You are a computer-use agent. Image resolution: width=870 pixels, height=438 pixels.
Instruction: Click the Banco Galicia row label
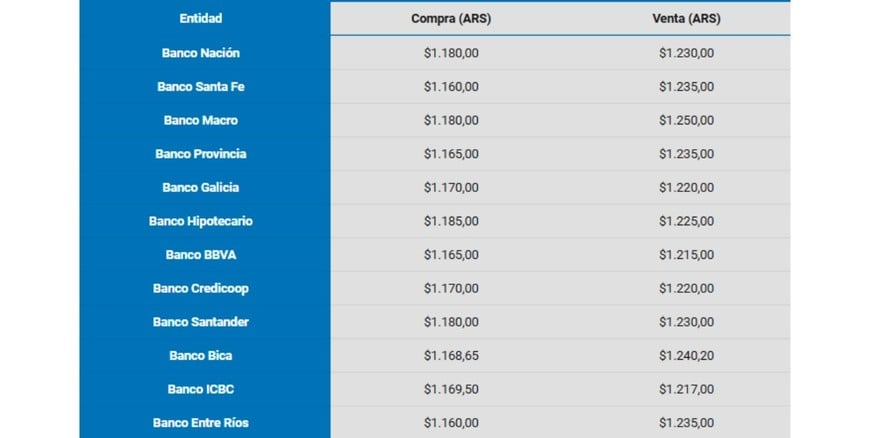click(201, 188)
